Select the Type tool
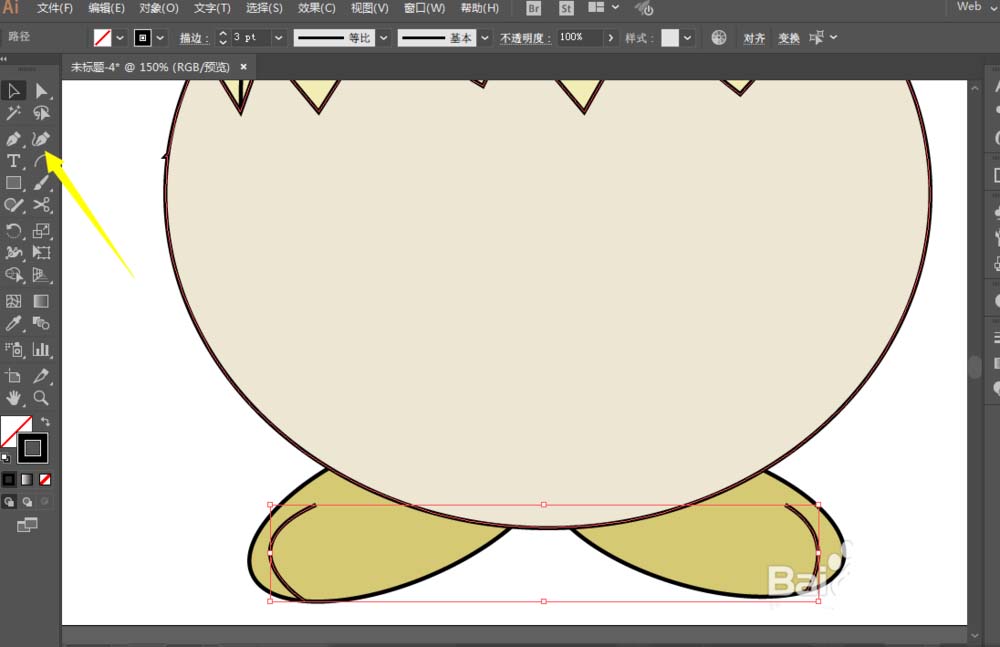This screenshot has height=647, width=1000. [13, 161]
